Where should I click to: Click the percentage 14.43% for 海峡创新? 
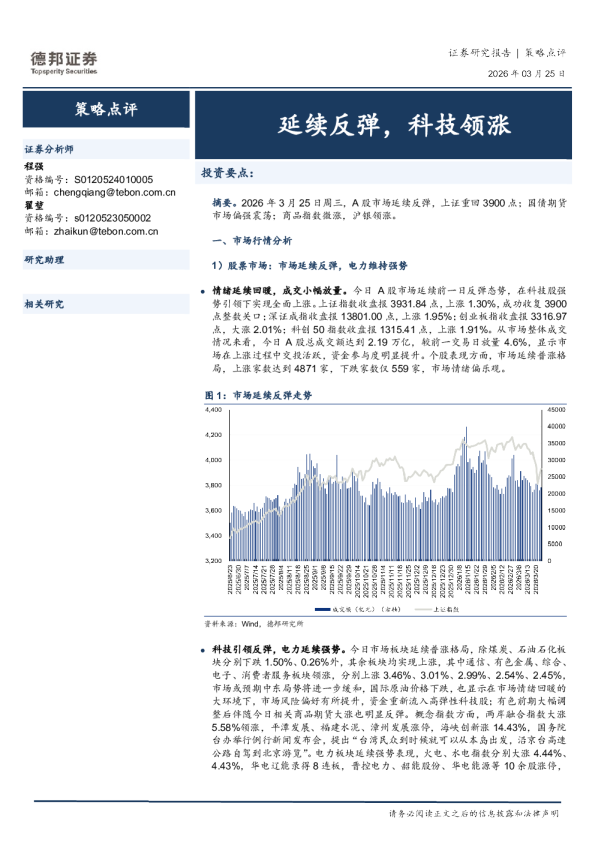pos(510,727)
